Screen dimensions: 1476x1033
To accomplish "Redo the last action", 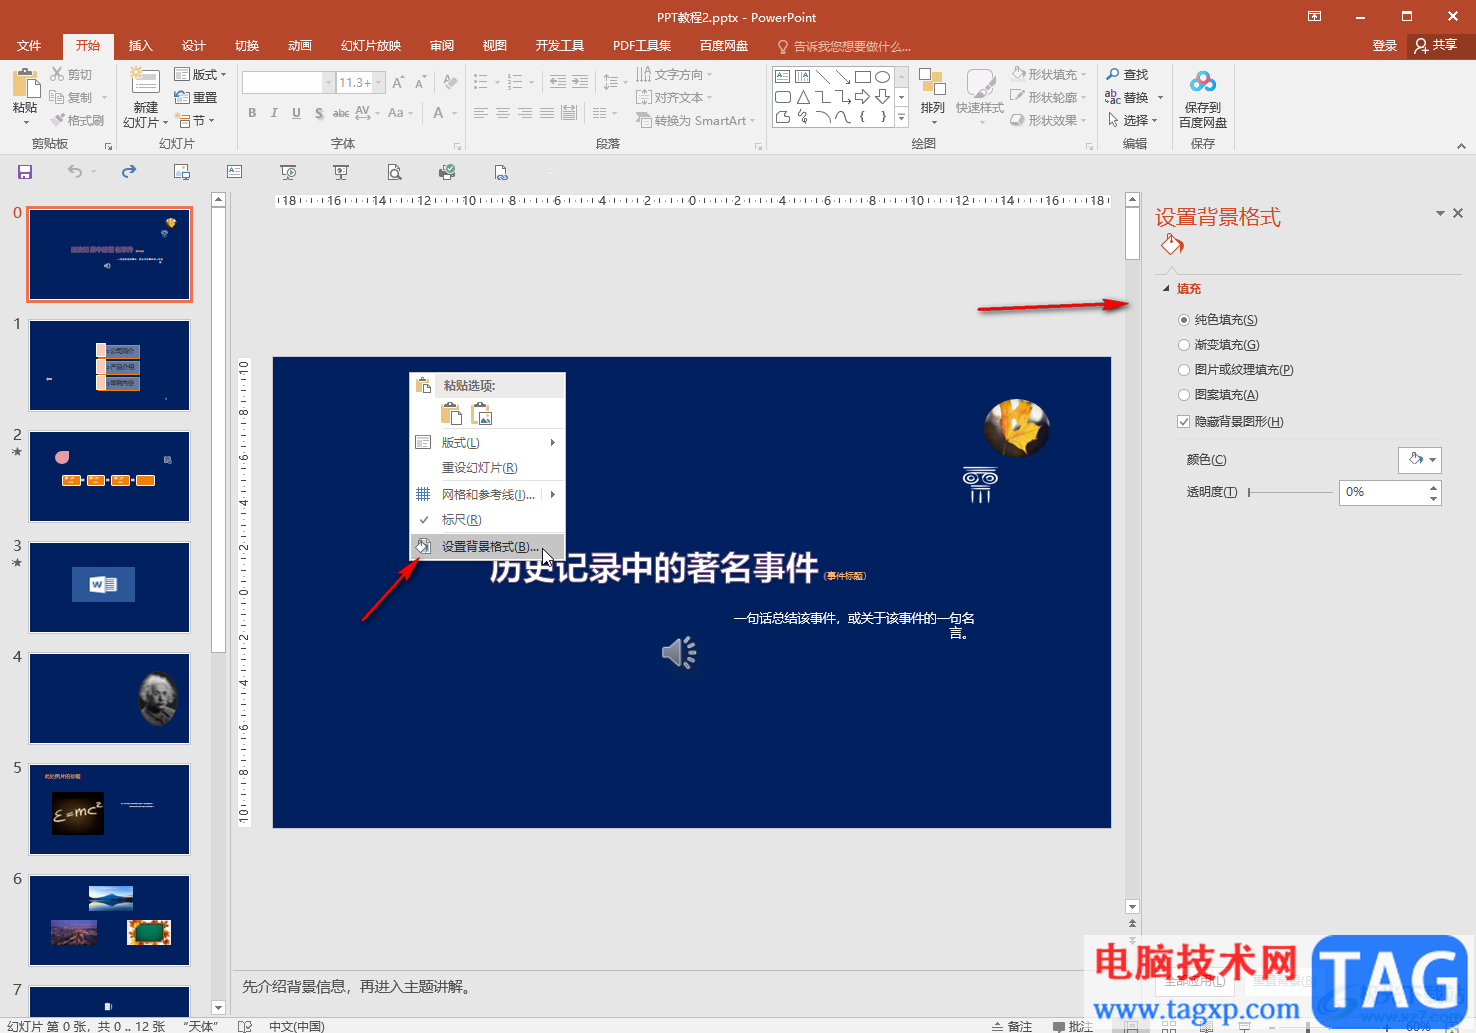I will click(128, 172).
